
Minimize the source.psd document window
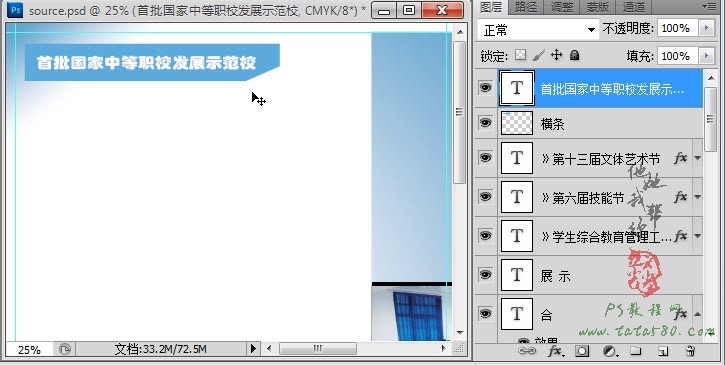click(384, 10)
